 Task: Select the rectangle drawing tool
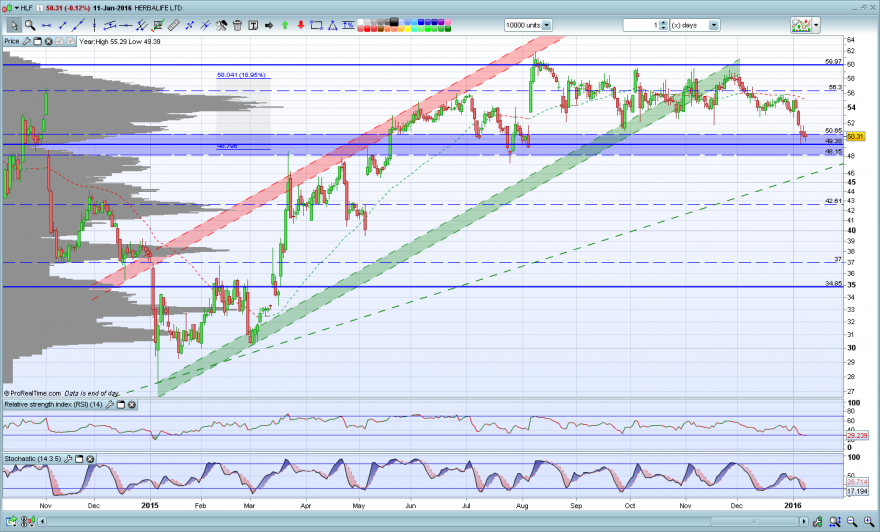(x=317, y=25)
